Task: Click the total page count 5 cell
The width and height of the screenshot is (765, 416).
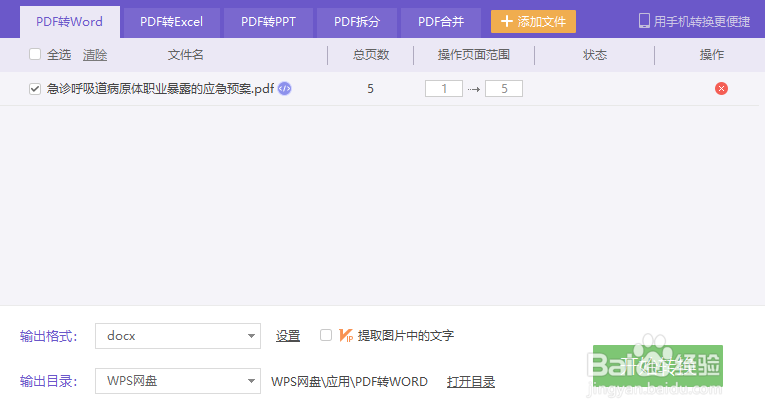Action: 370,89
